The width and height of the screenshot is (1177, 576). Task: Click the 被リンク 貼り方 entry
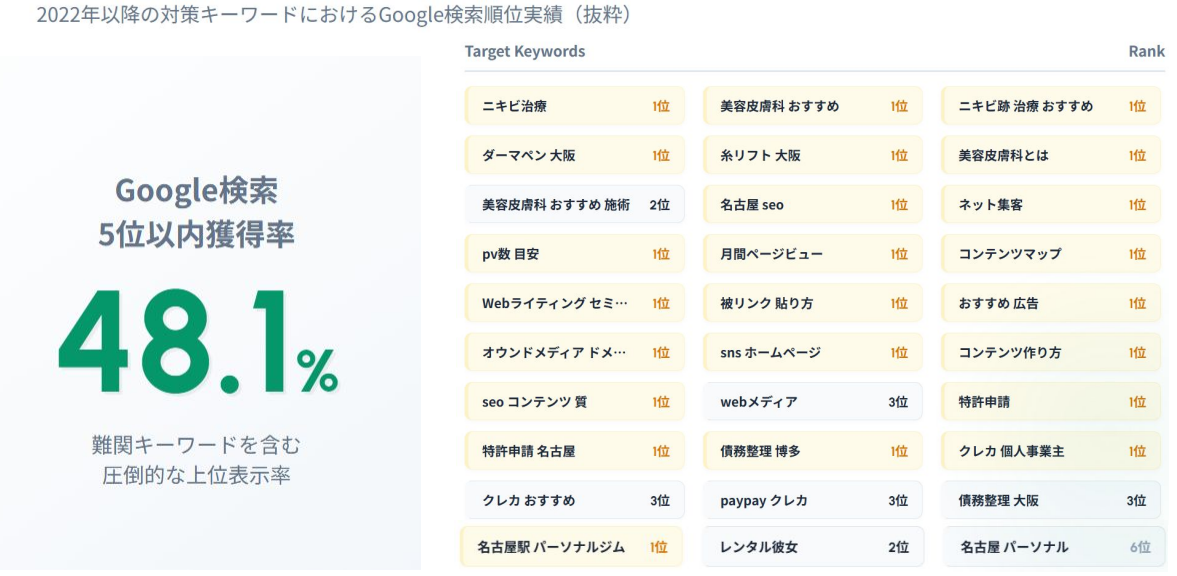pyautogui.click(x=813, y=303)
